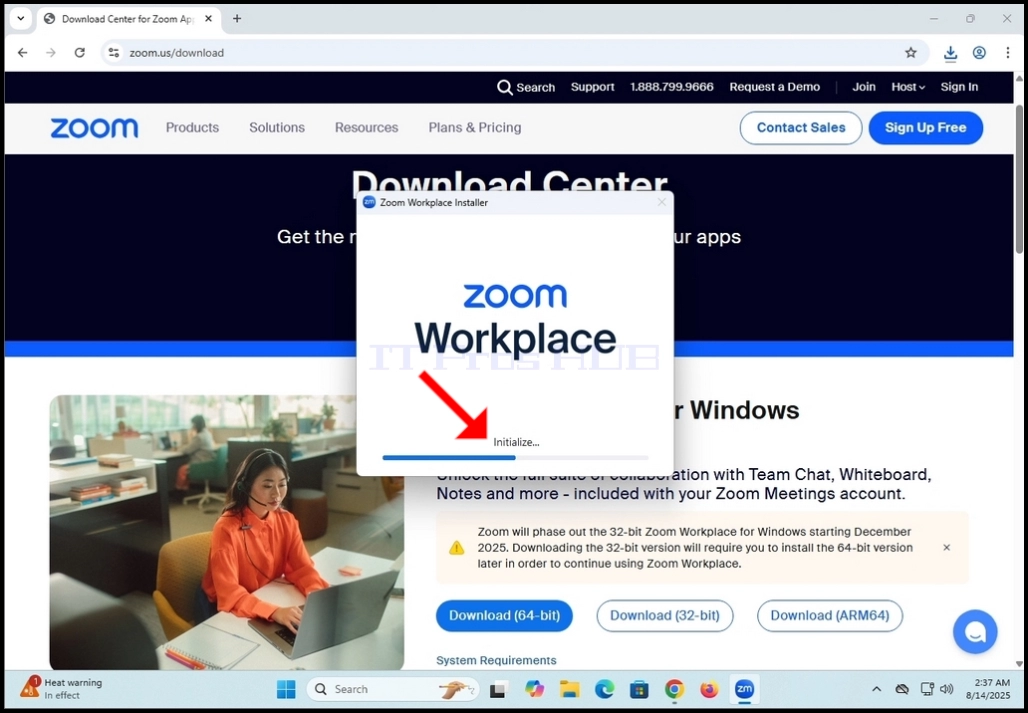Open File Explorer from the taskbar
This screenshot has width=1028, height=713.
(569, 689)
